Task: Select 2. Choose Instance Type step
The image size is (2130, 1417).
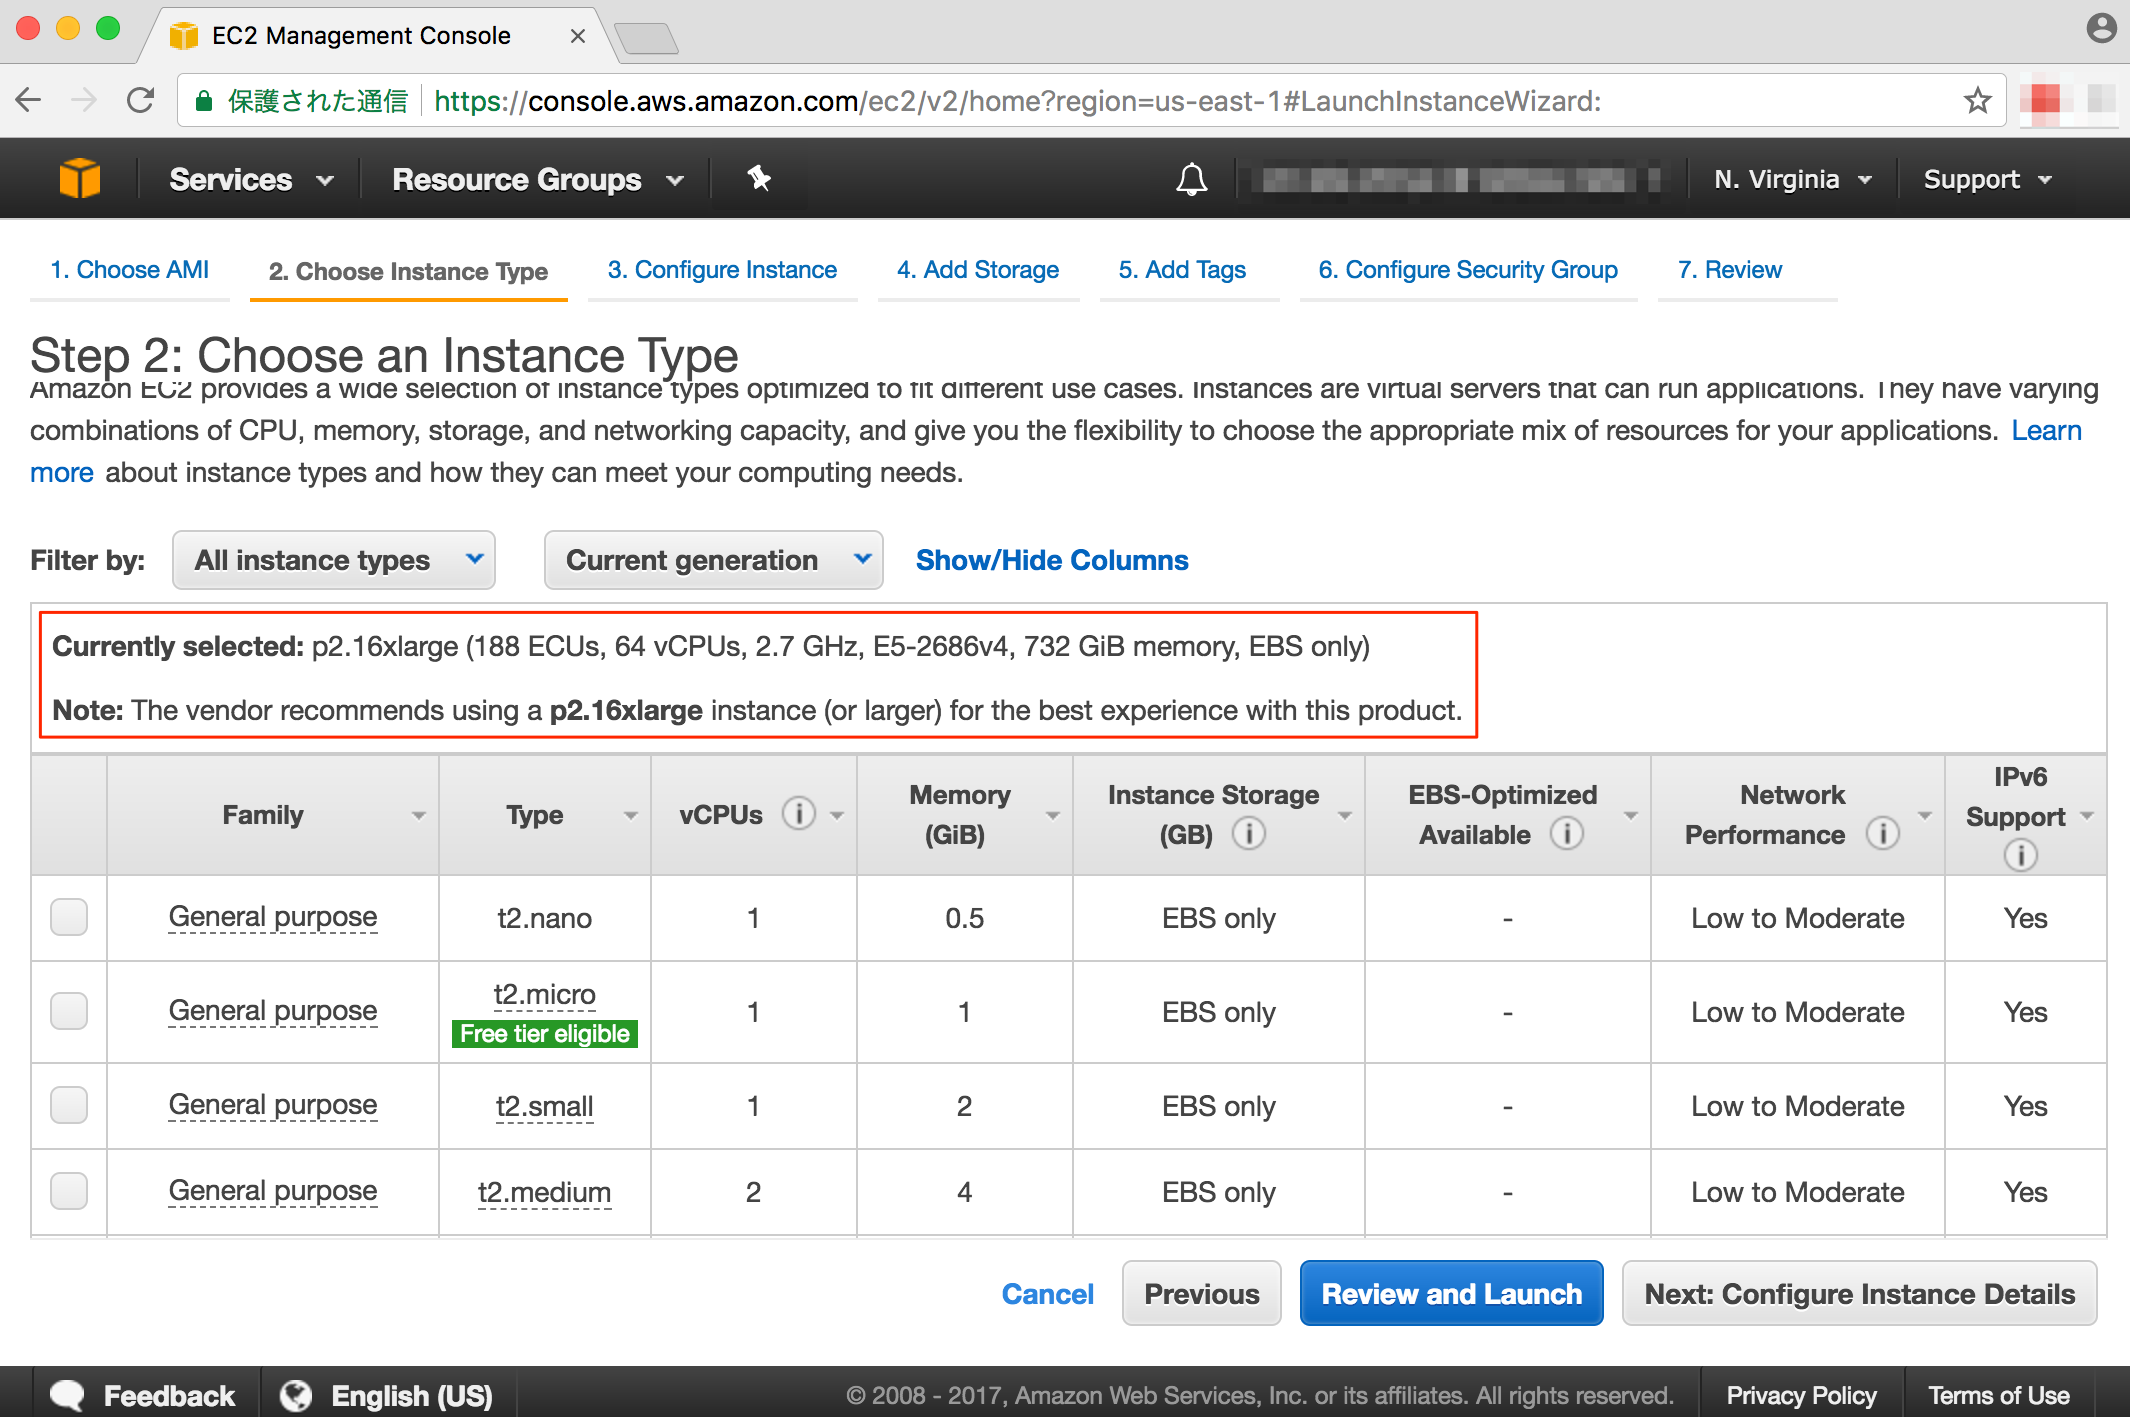Action: [408, 271]
